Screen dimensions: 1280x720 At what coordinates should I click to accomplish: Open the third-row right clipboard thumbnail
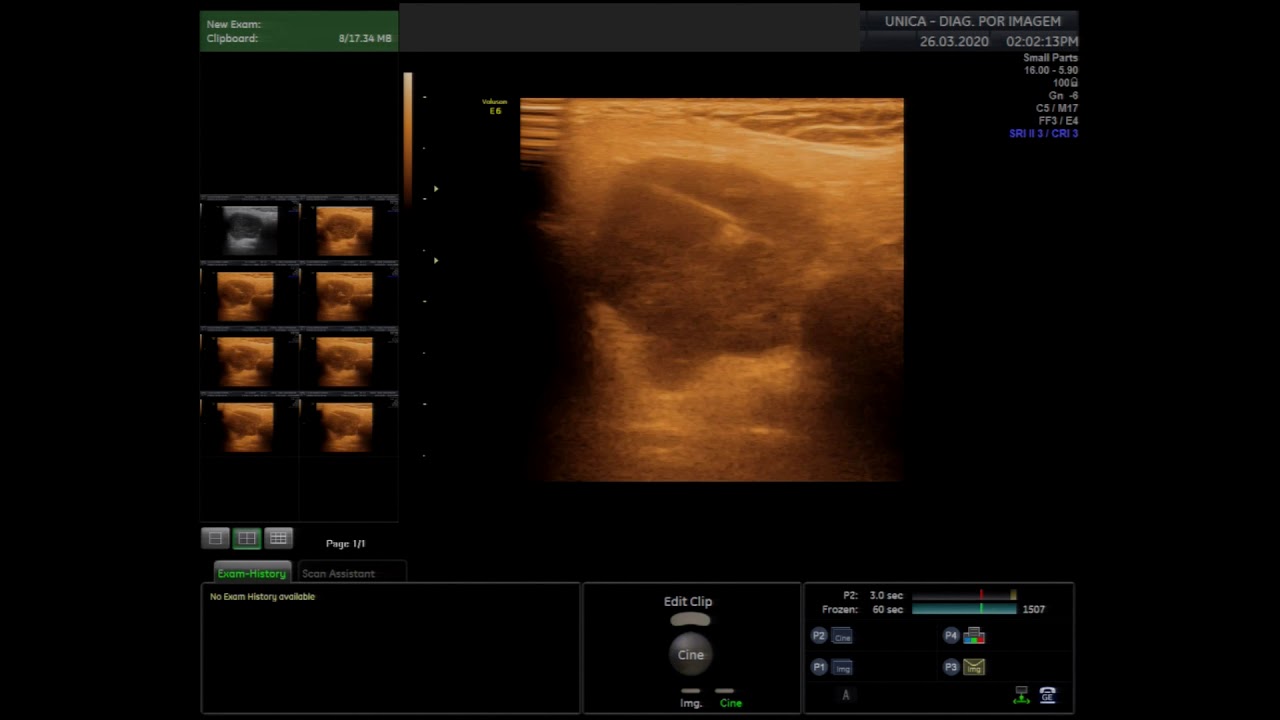pyautogui.click(x=344, y=361)
